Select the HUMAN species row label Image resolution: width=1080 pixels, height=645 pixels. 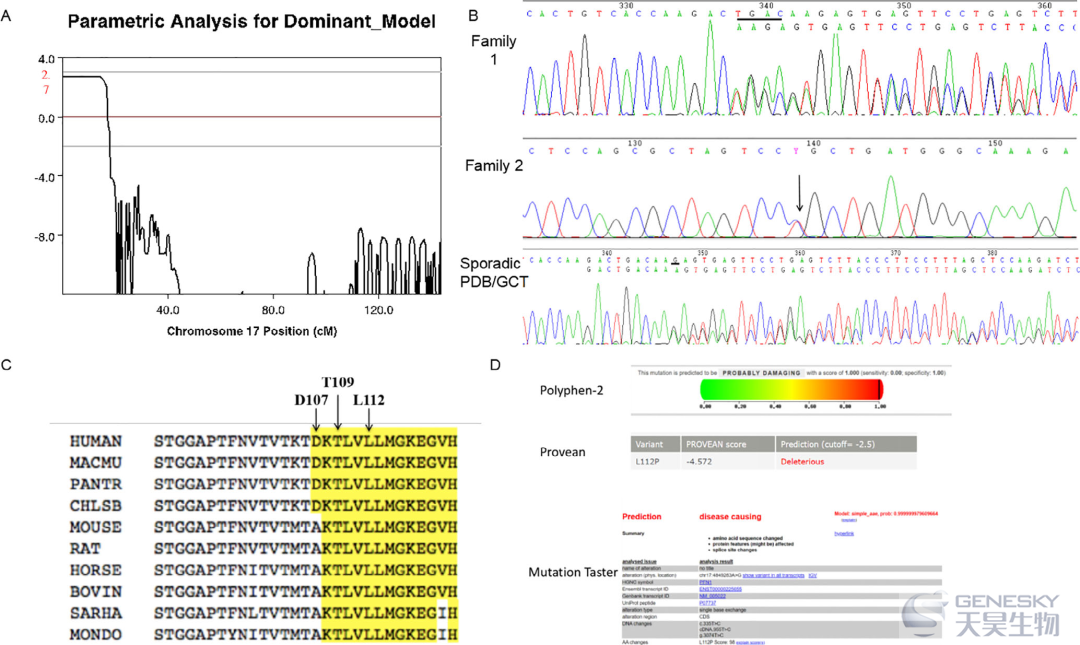pyautogui.click(x=96, y=441)
